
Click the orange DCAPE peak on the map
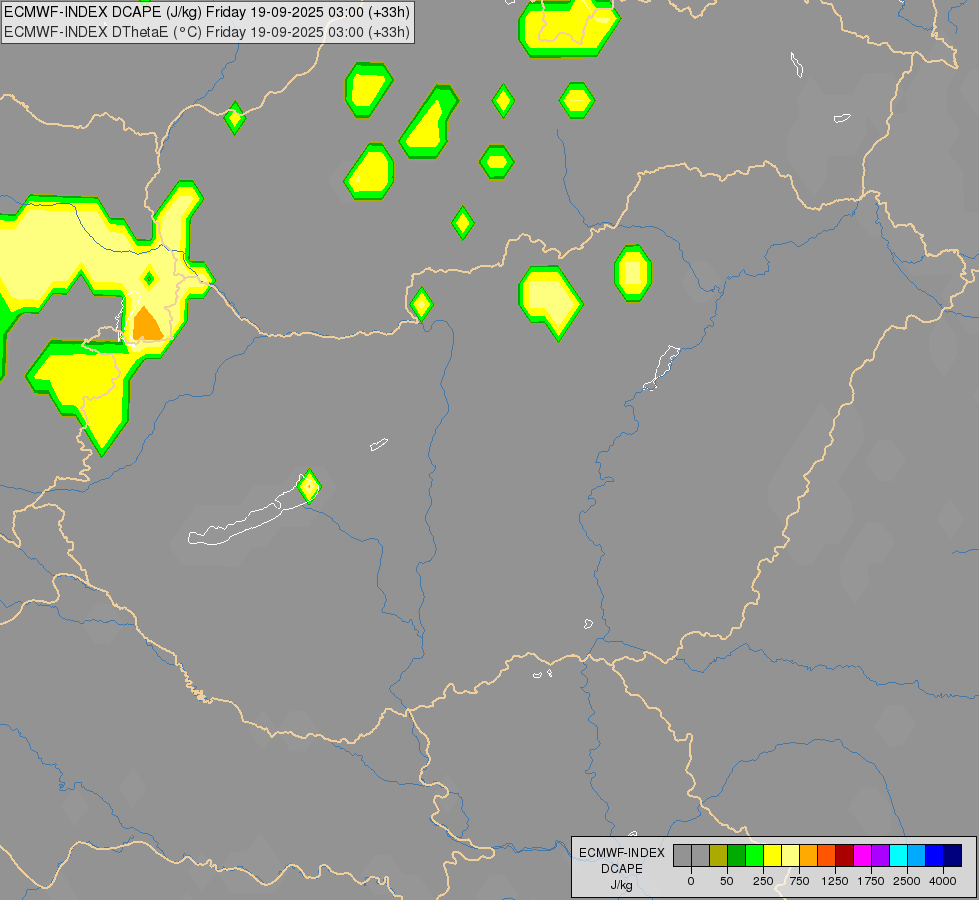pyautogui.click(x=147, y=325)
